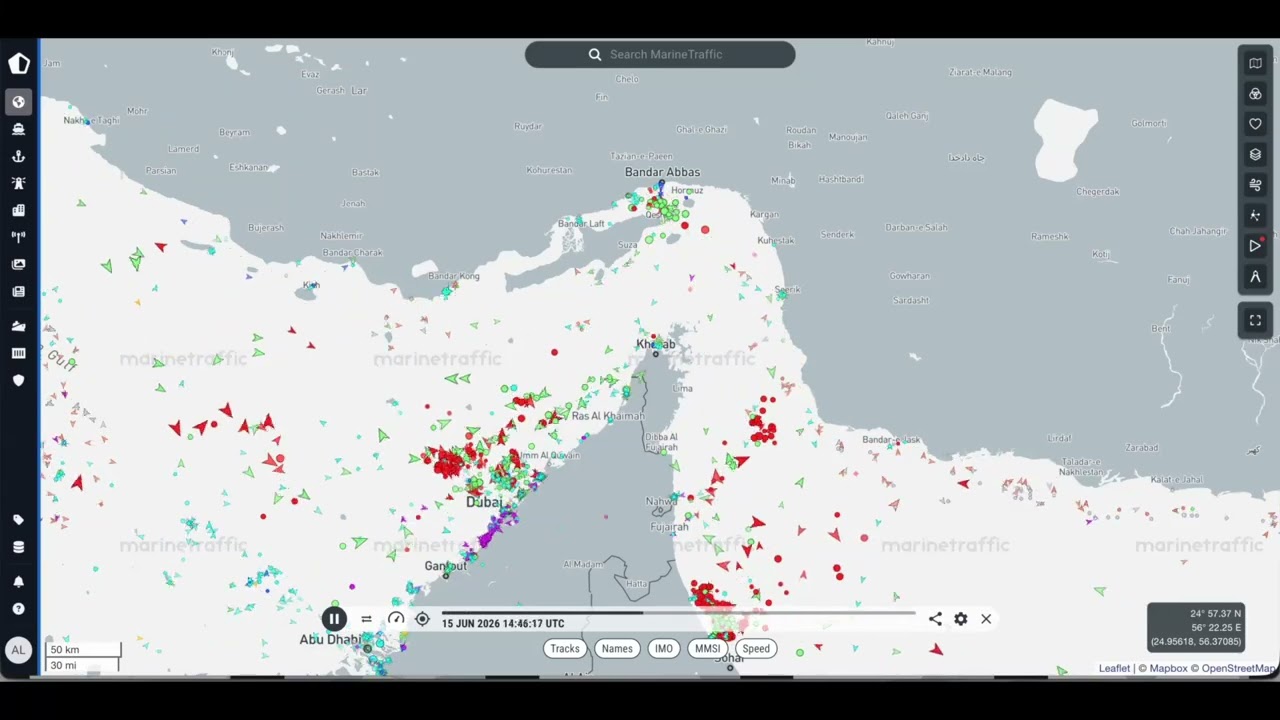The height and width of the screenshot is (720, 1280).
Task: Open the AIS stations antenna icon
Action: 18,237
